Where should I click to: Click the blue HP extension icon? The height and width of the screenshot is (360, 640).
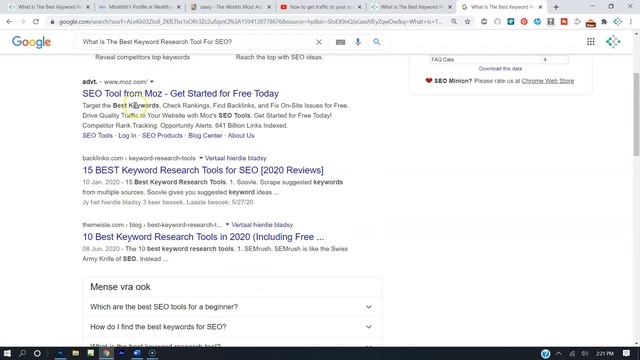[537, 22]
